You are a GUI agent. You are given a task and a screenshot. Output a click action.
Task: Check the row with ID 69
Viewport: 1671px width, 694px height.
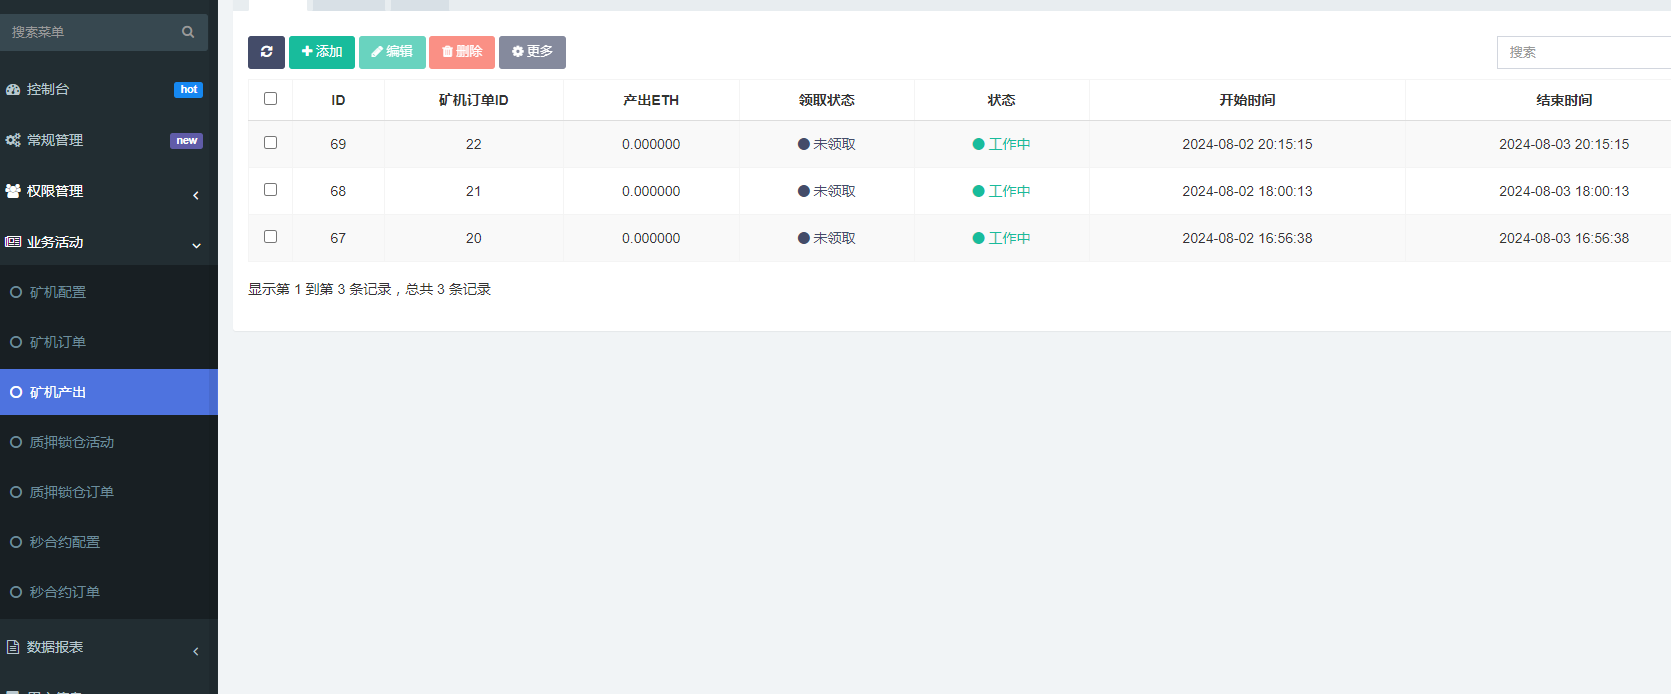(270, 143)
